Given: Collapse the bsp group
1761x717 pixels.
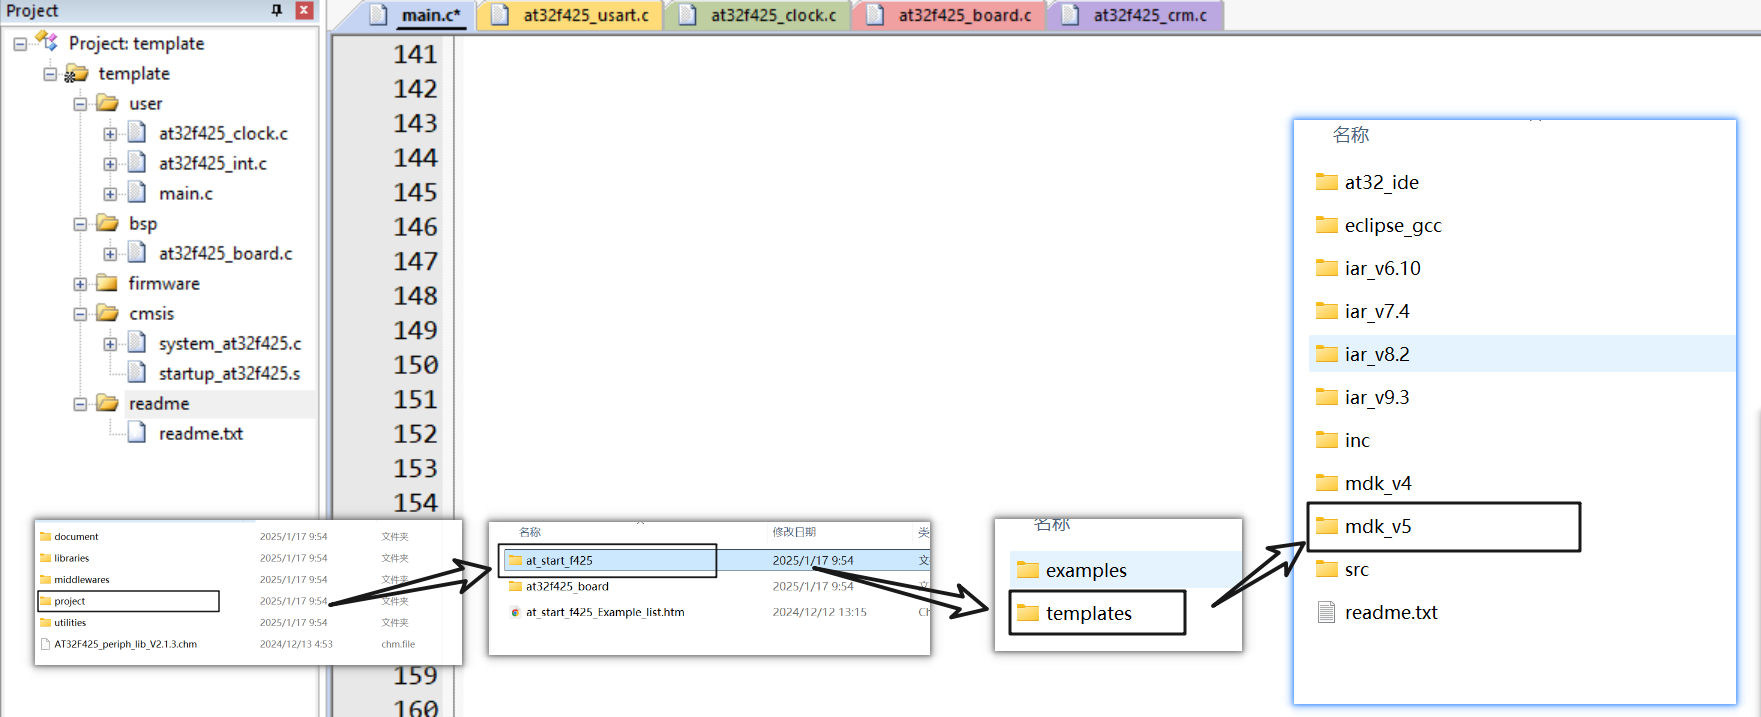Looking at the screenshot, I should (x=80, y=224).
